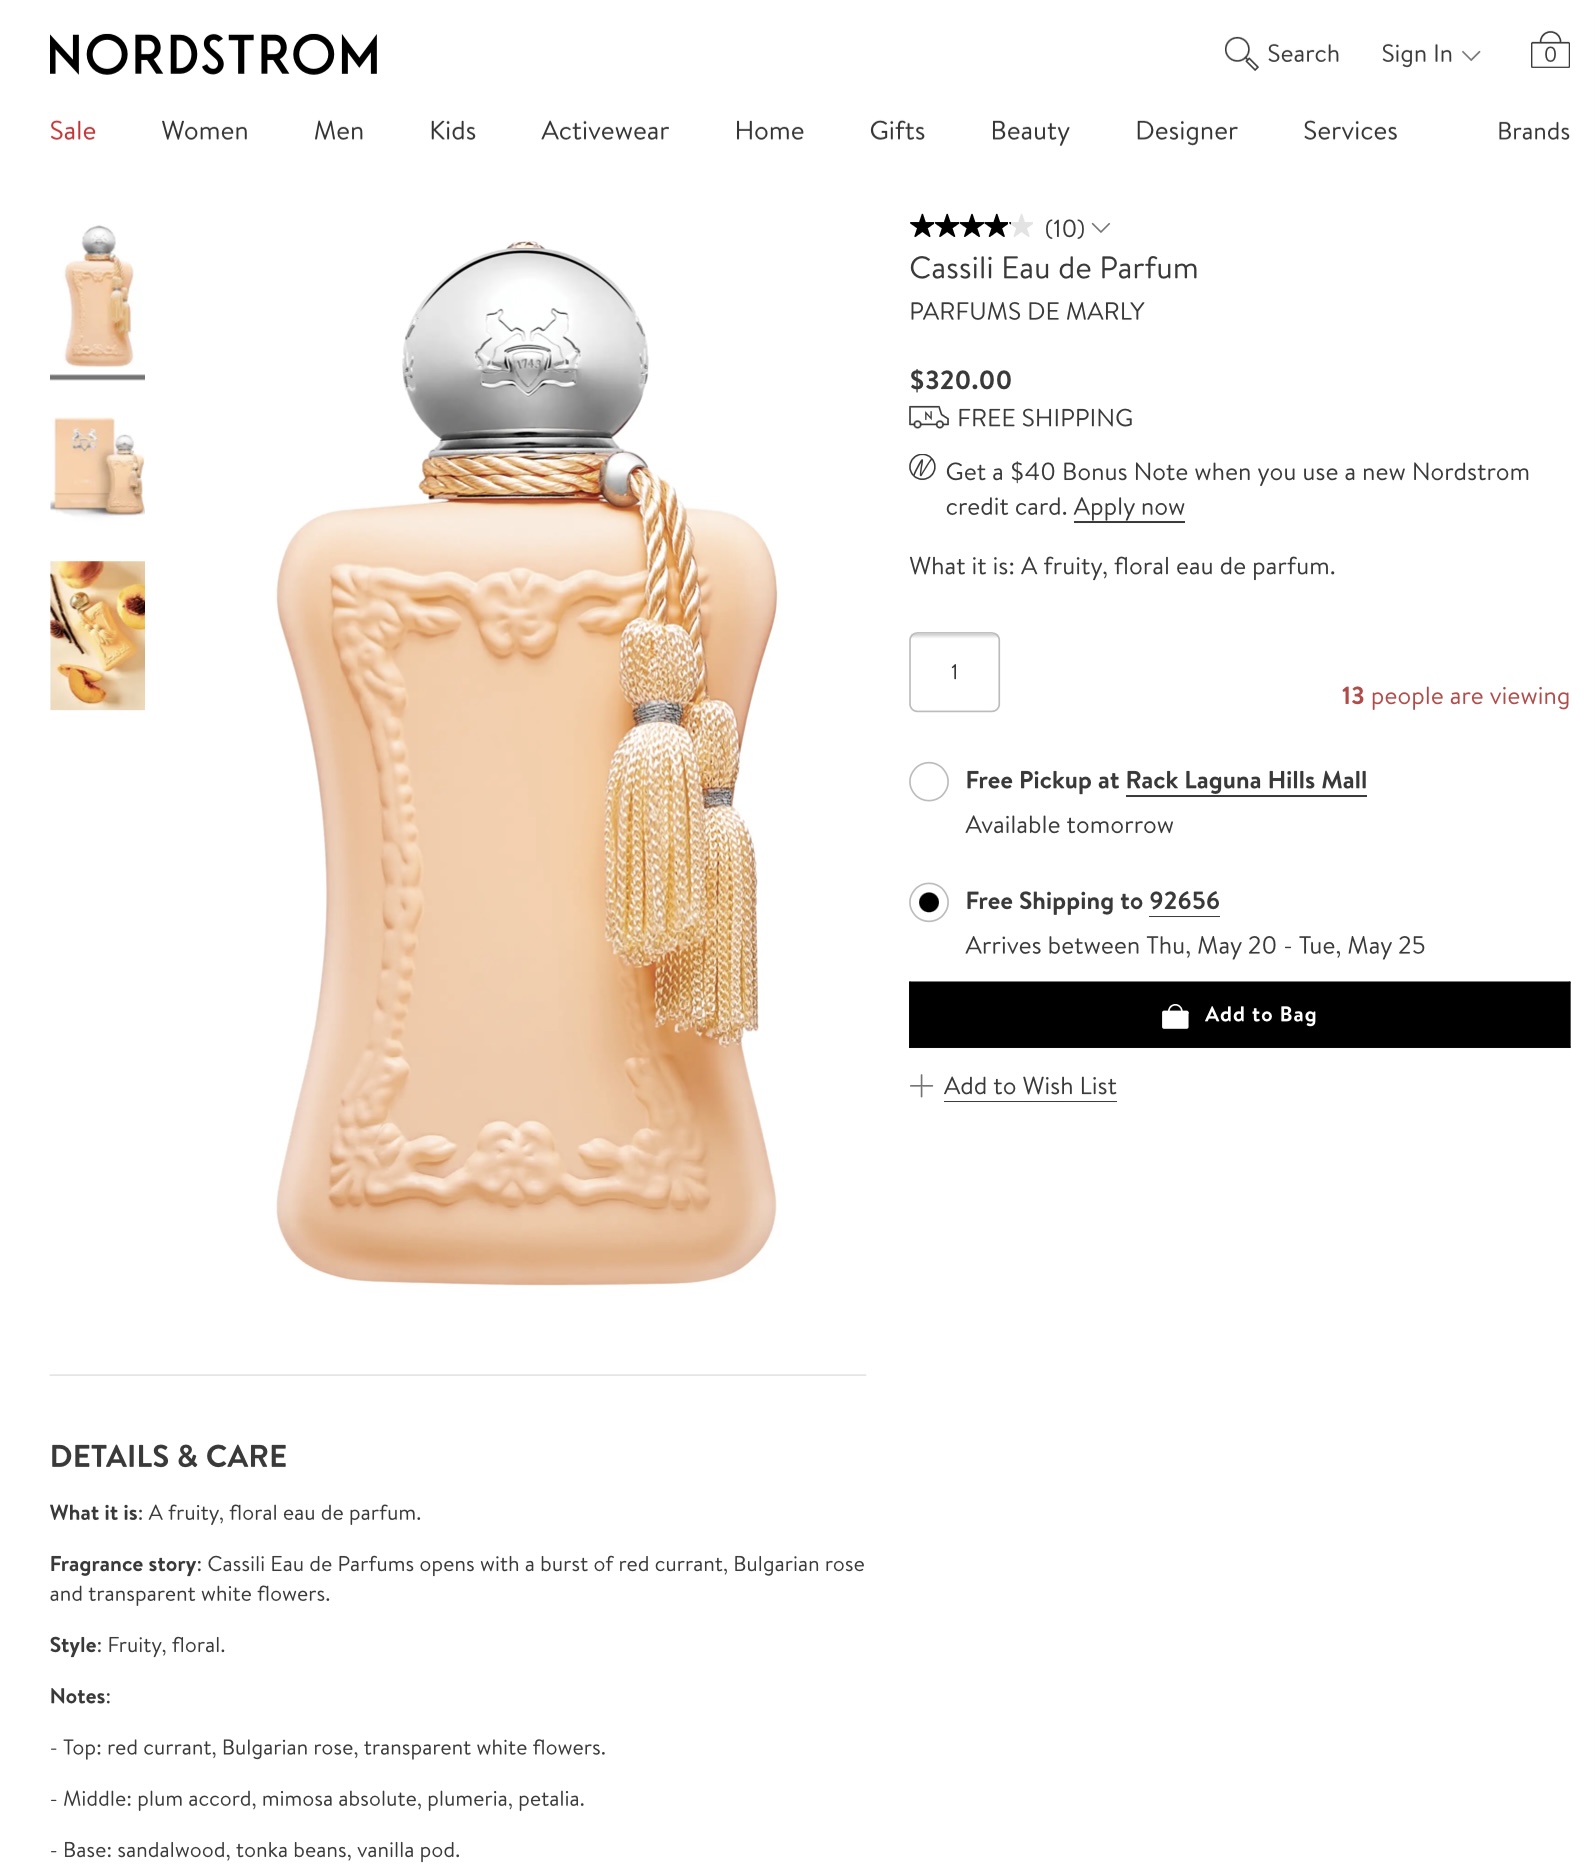1595x1867 pixels.
Task: Select Free Pickup at Rack Laguna Hills
Action: point(929,781)
